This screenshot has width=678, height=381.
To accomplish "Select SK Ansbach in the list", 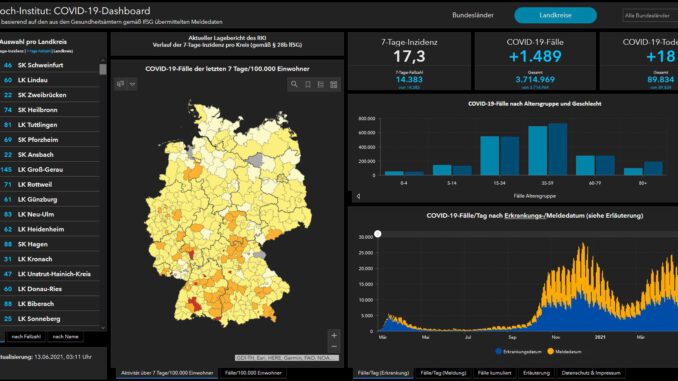I will tap(50, 154).
